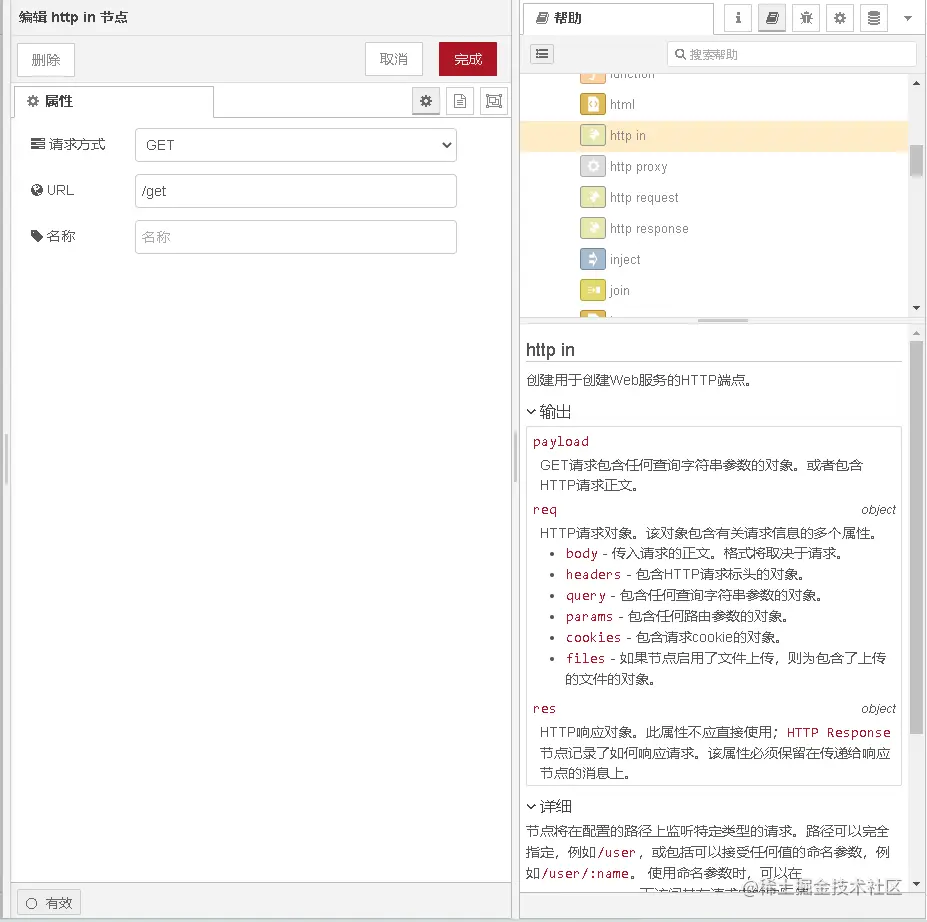Click the html node icon
The width and height of the screenshot is (927, 922).
pos(593,104)
